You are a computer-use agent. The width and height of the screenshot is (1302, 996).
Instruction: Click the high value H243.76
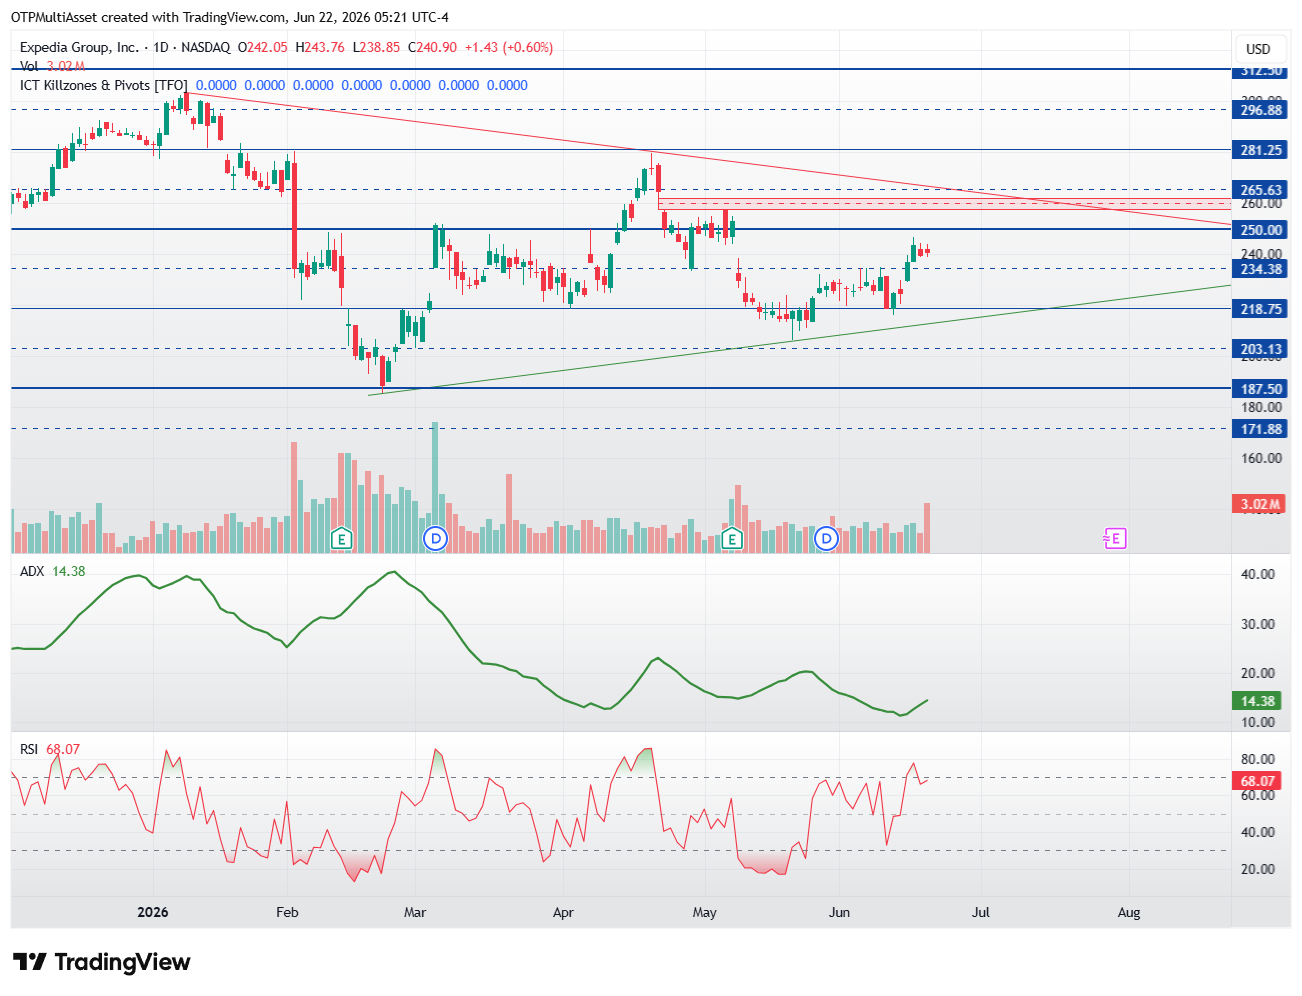pyautogui.click(x=320, y=47)
